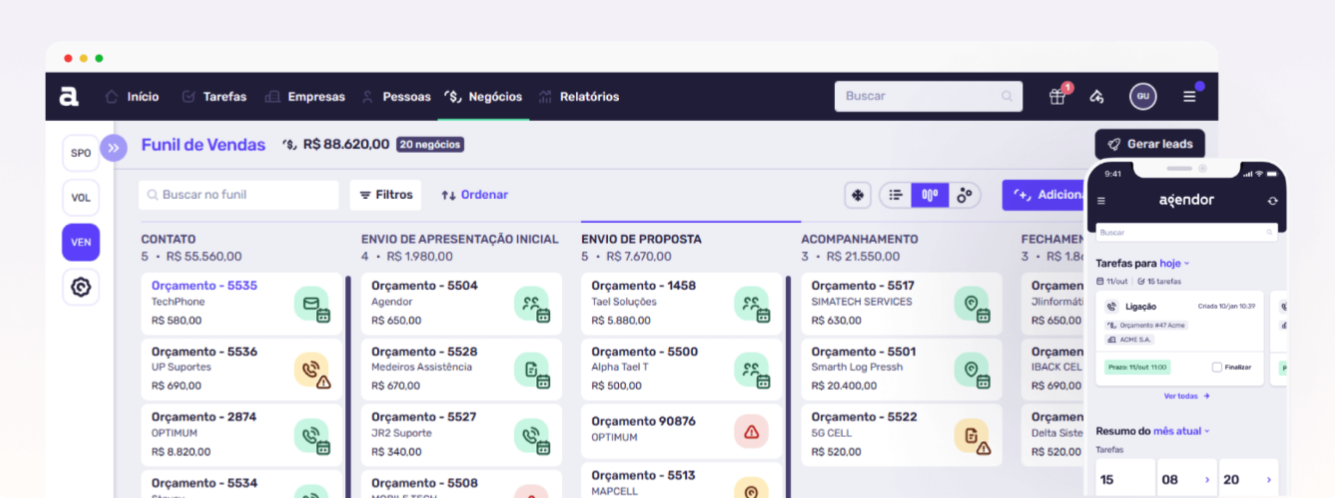1335x498 pixels.
Task: Open the Empresas menu item
Action: coord(305,97)
